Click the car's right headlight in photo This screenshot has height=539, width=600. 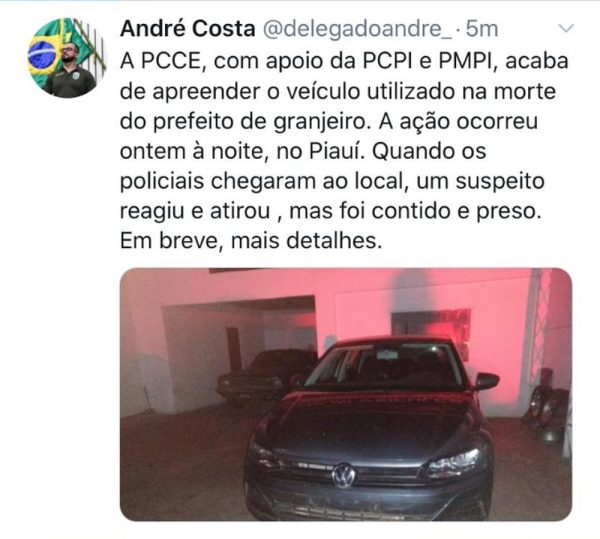pyautogui.click(x=454, y=462)
